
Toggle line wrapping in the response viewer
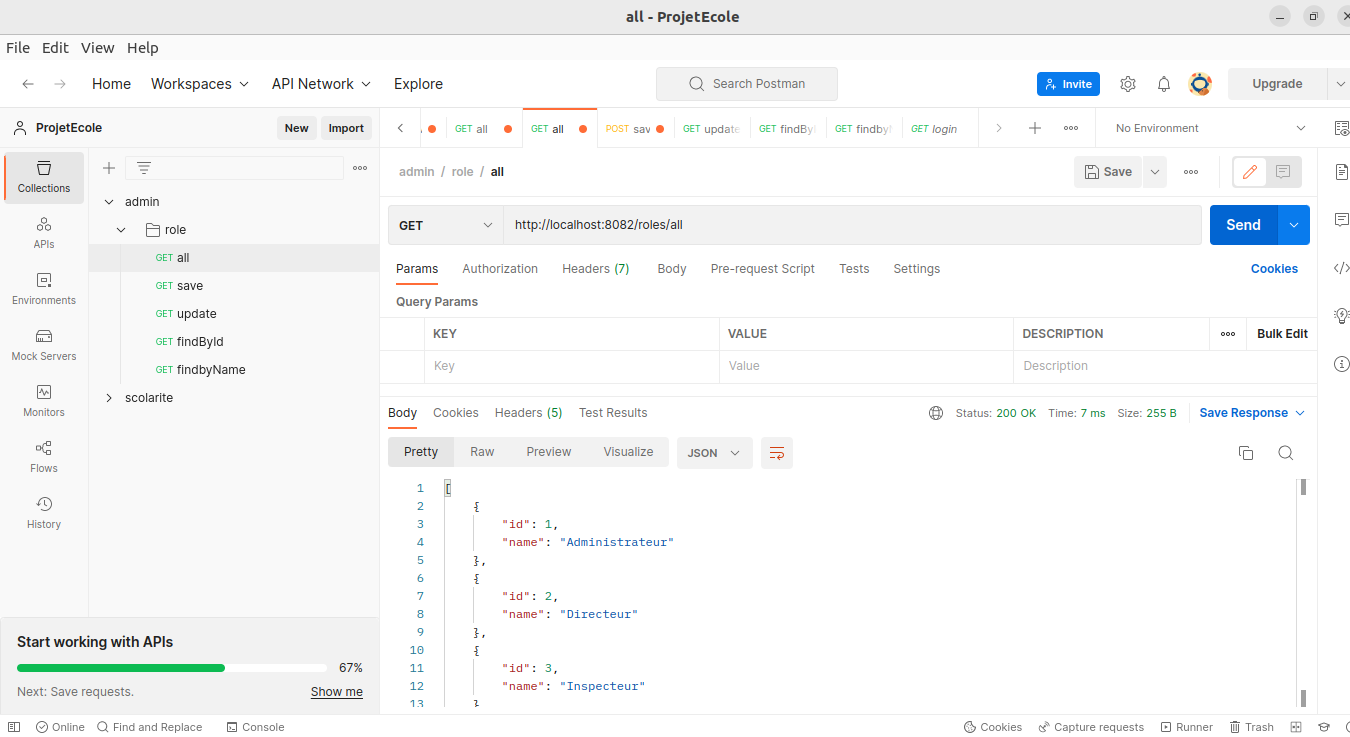point(777,453)
